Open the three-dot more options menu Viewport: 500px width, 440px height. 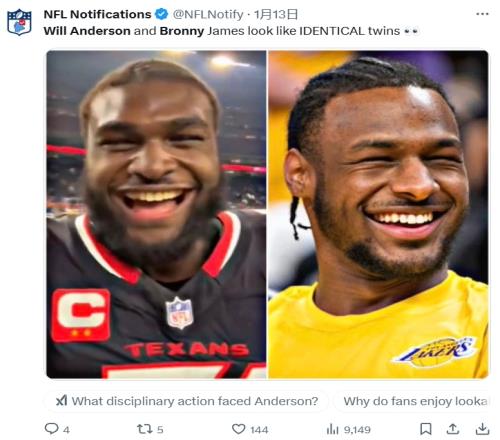pyautogui.click(x=482, y=14)
